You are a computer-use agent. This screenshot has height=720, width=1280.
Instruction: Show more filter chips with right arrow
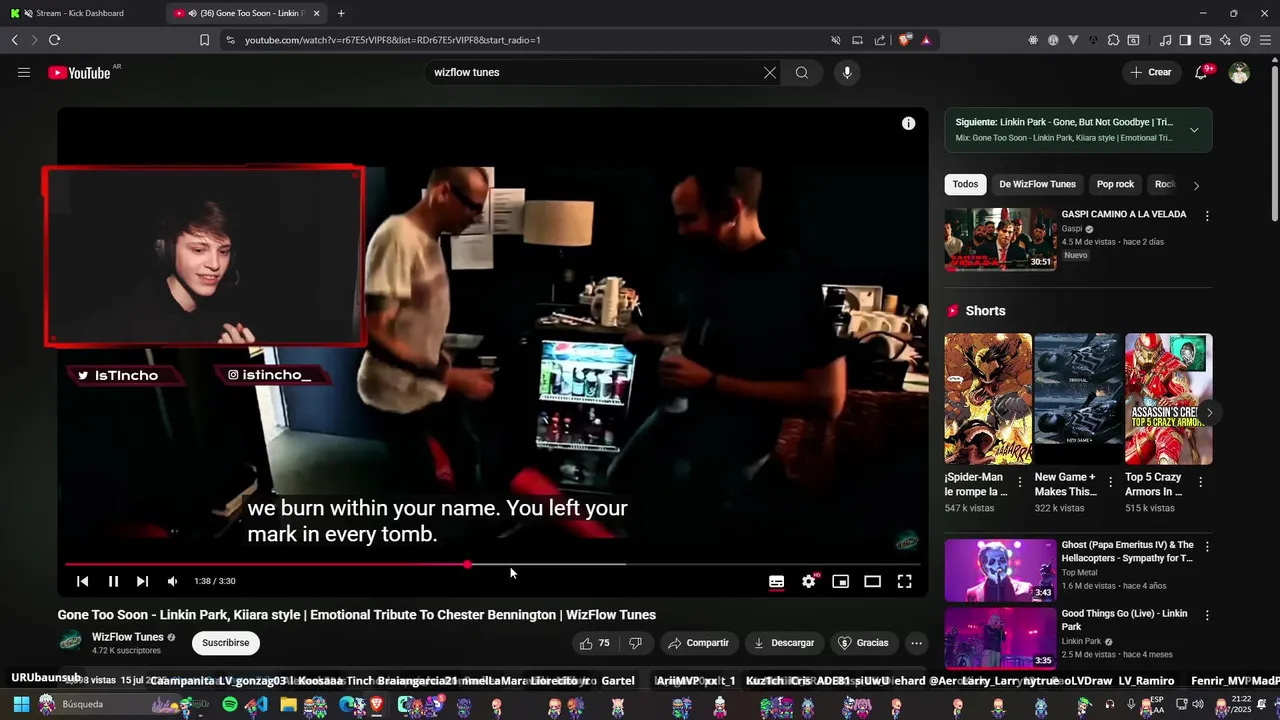[x=1196, y=185]
